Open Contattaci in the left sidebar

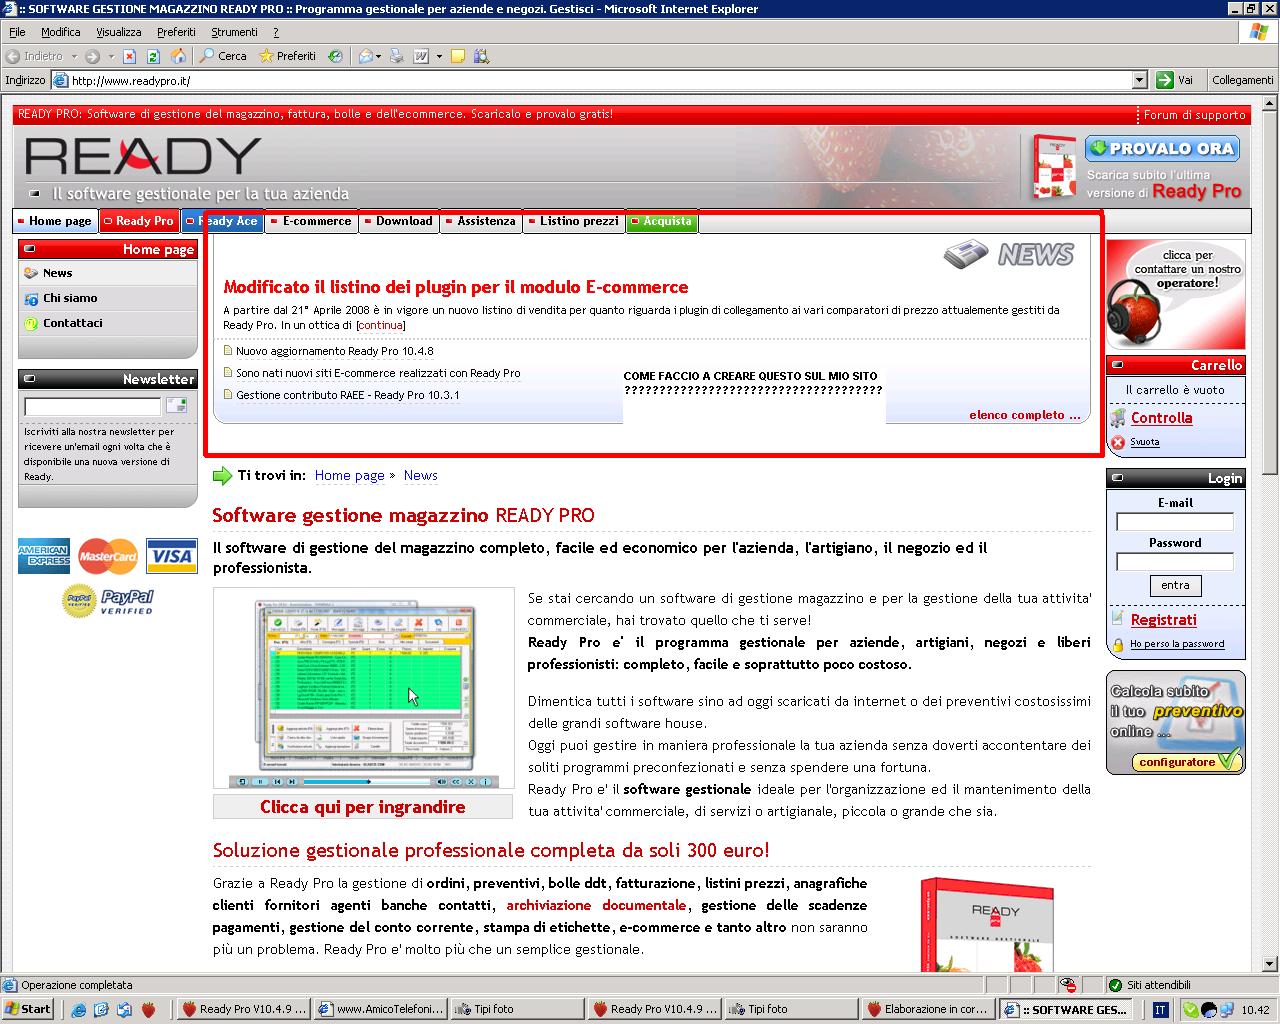[72, 323]
